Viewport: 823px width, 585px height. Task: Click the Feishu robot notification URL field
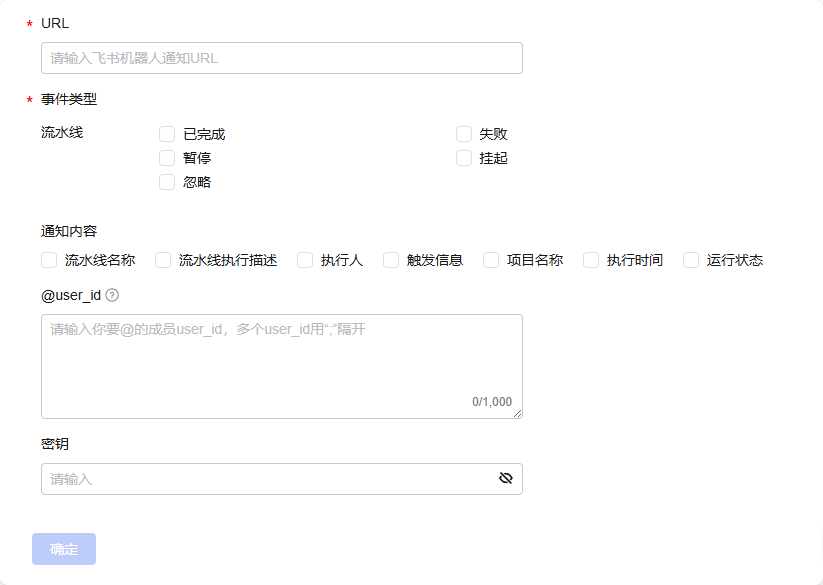coord(282,58)
